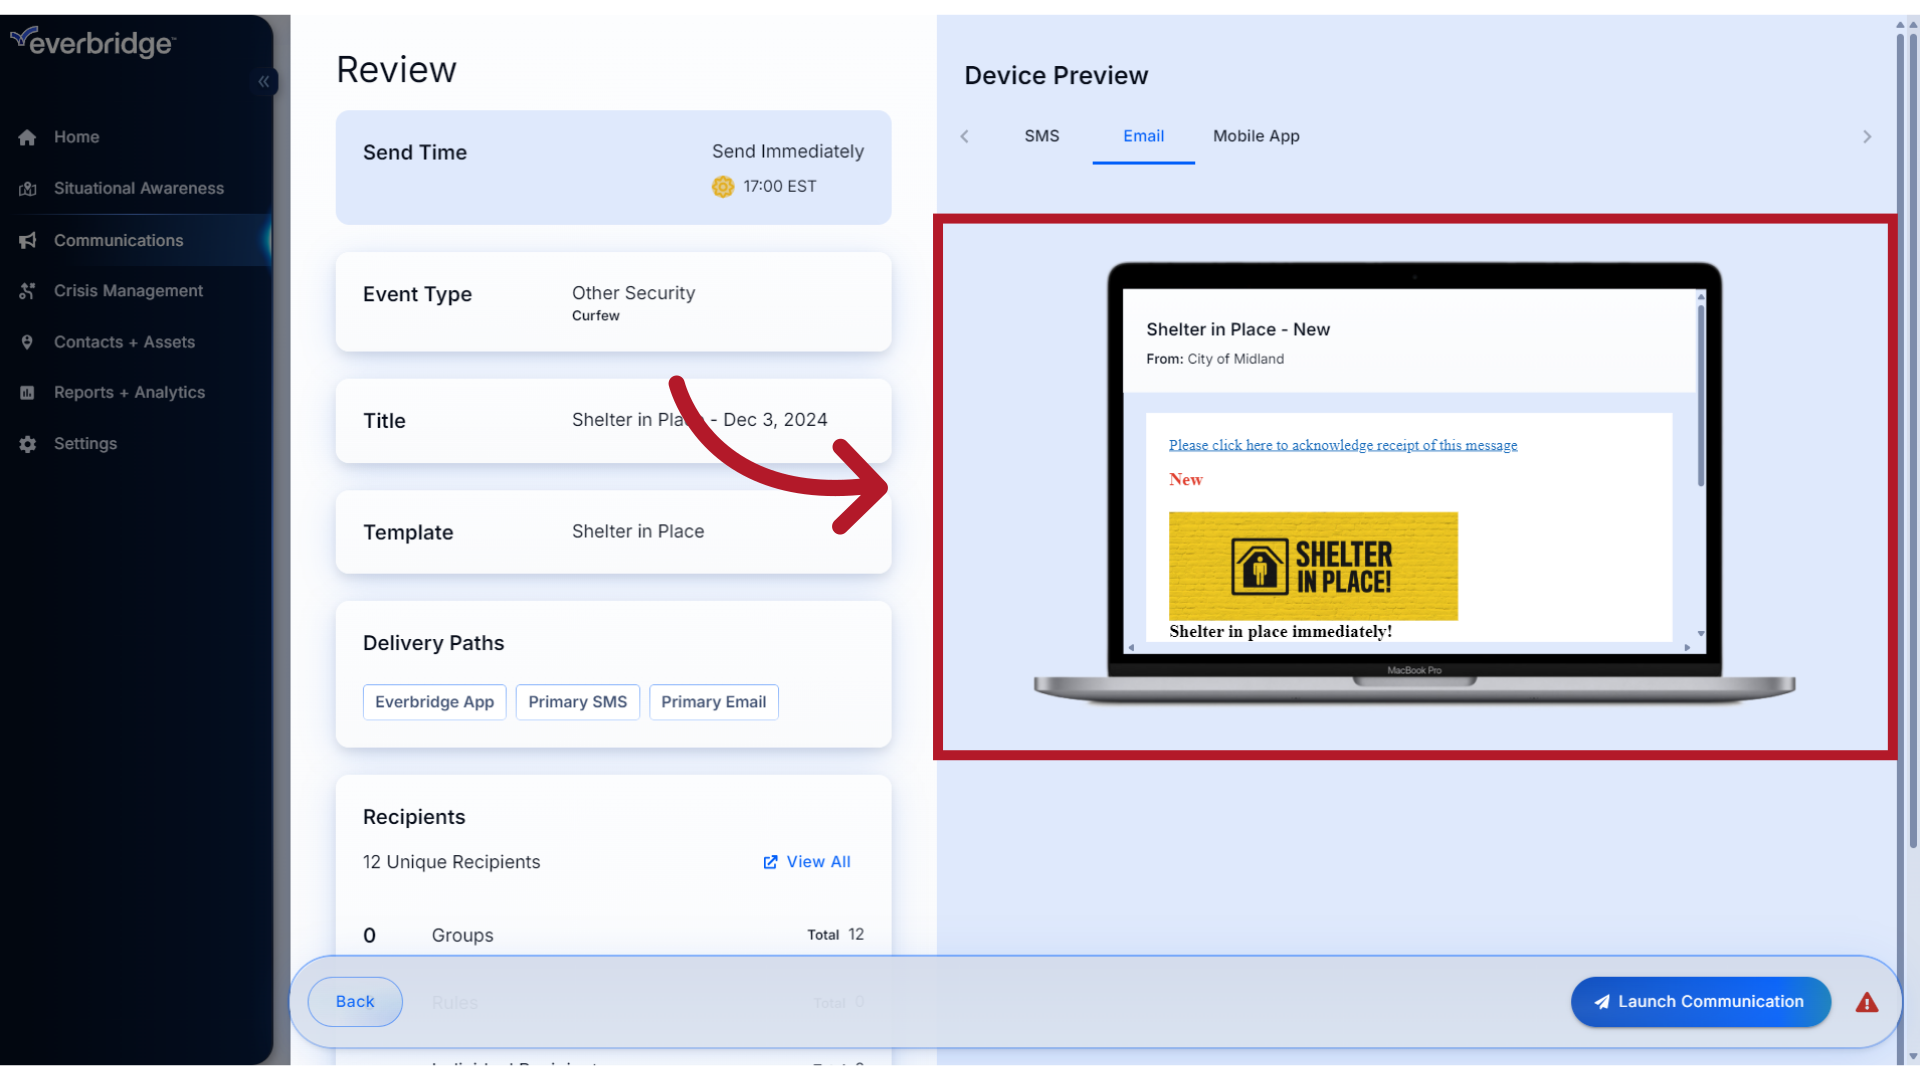Toggle the Primary SMS delivery path
The height and width of the screenshot is (1080, 1920).
(x=577, y=702)
